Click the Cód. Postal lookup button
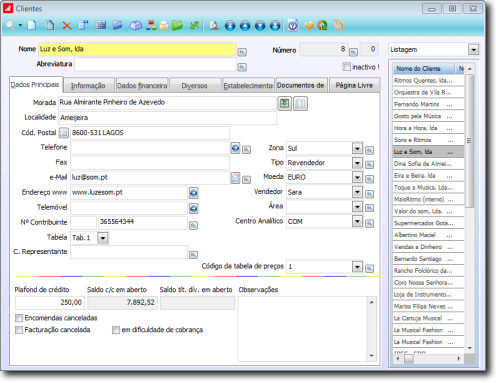The height and width of the screenshot is (383, 496). point(63,133)
